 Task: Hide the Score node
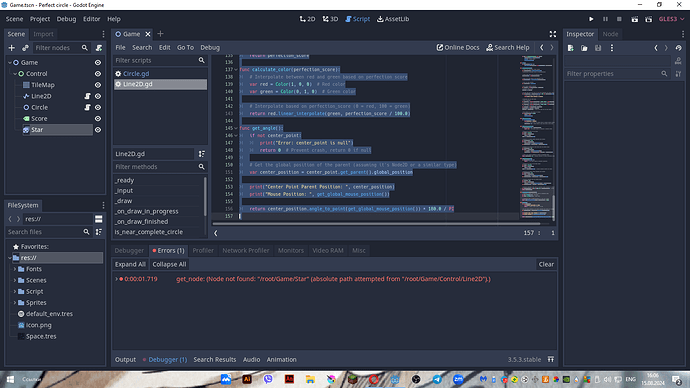pyautogui.click(x=98, y=118)
